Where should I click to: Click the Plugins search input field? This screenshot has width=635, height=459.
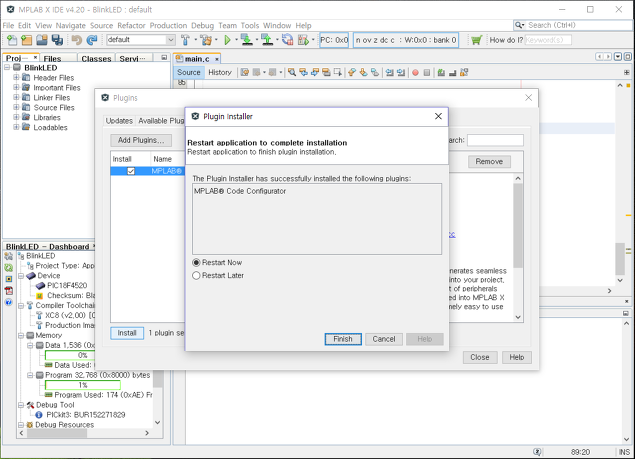point(495,140)
